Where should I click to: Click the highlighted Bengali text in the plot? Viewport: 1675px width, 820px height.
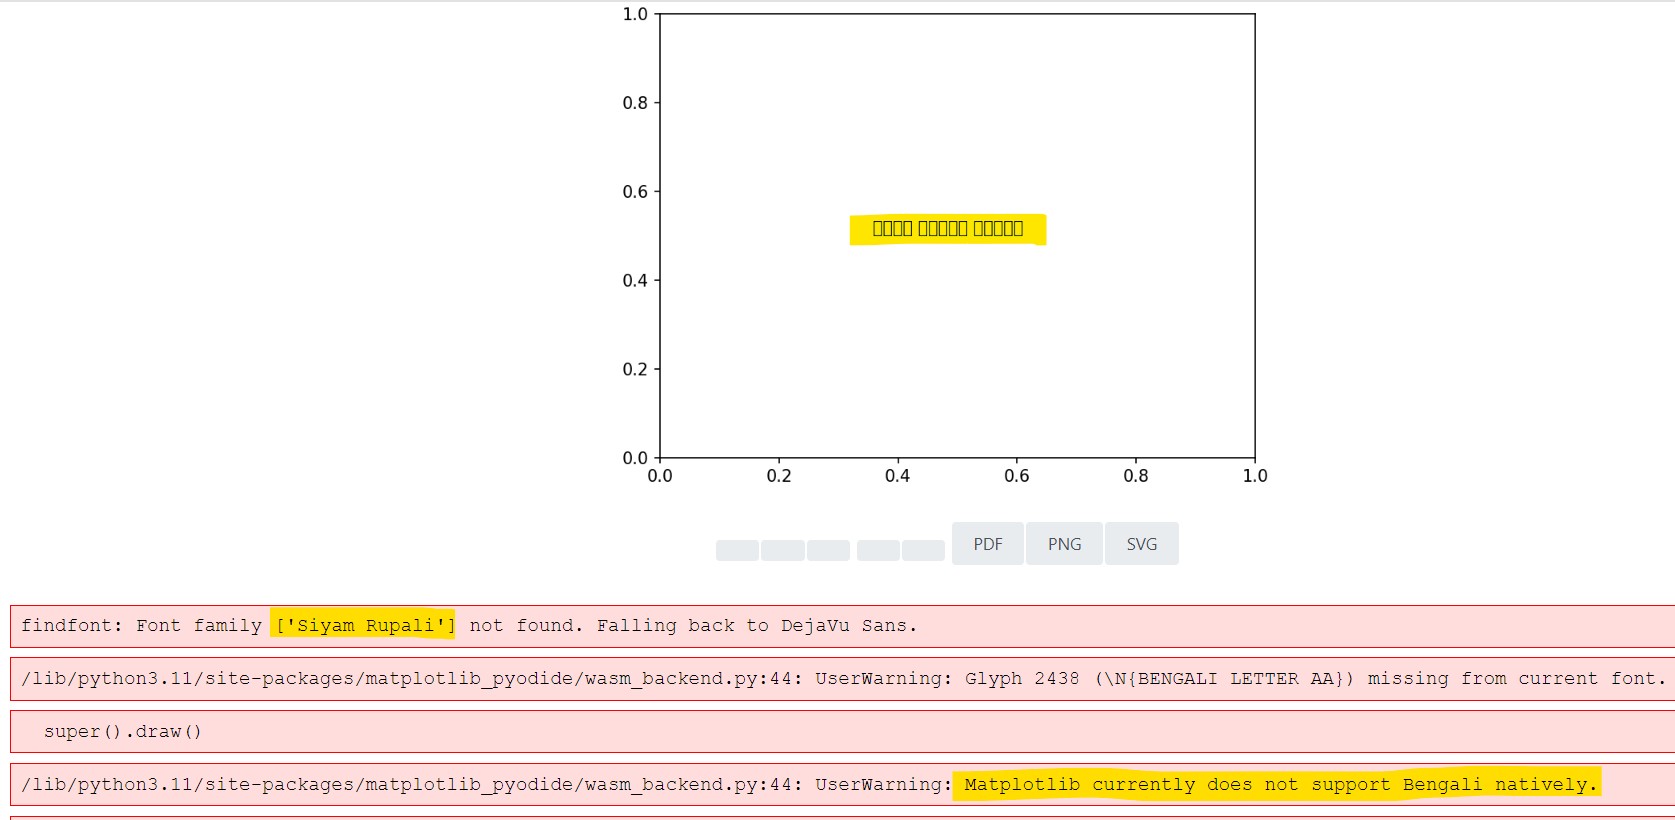947,229
